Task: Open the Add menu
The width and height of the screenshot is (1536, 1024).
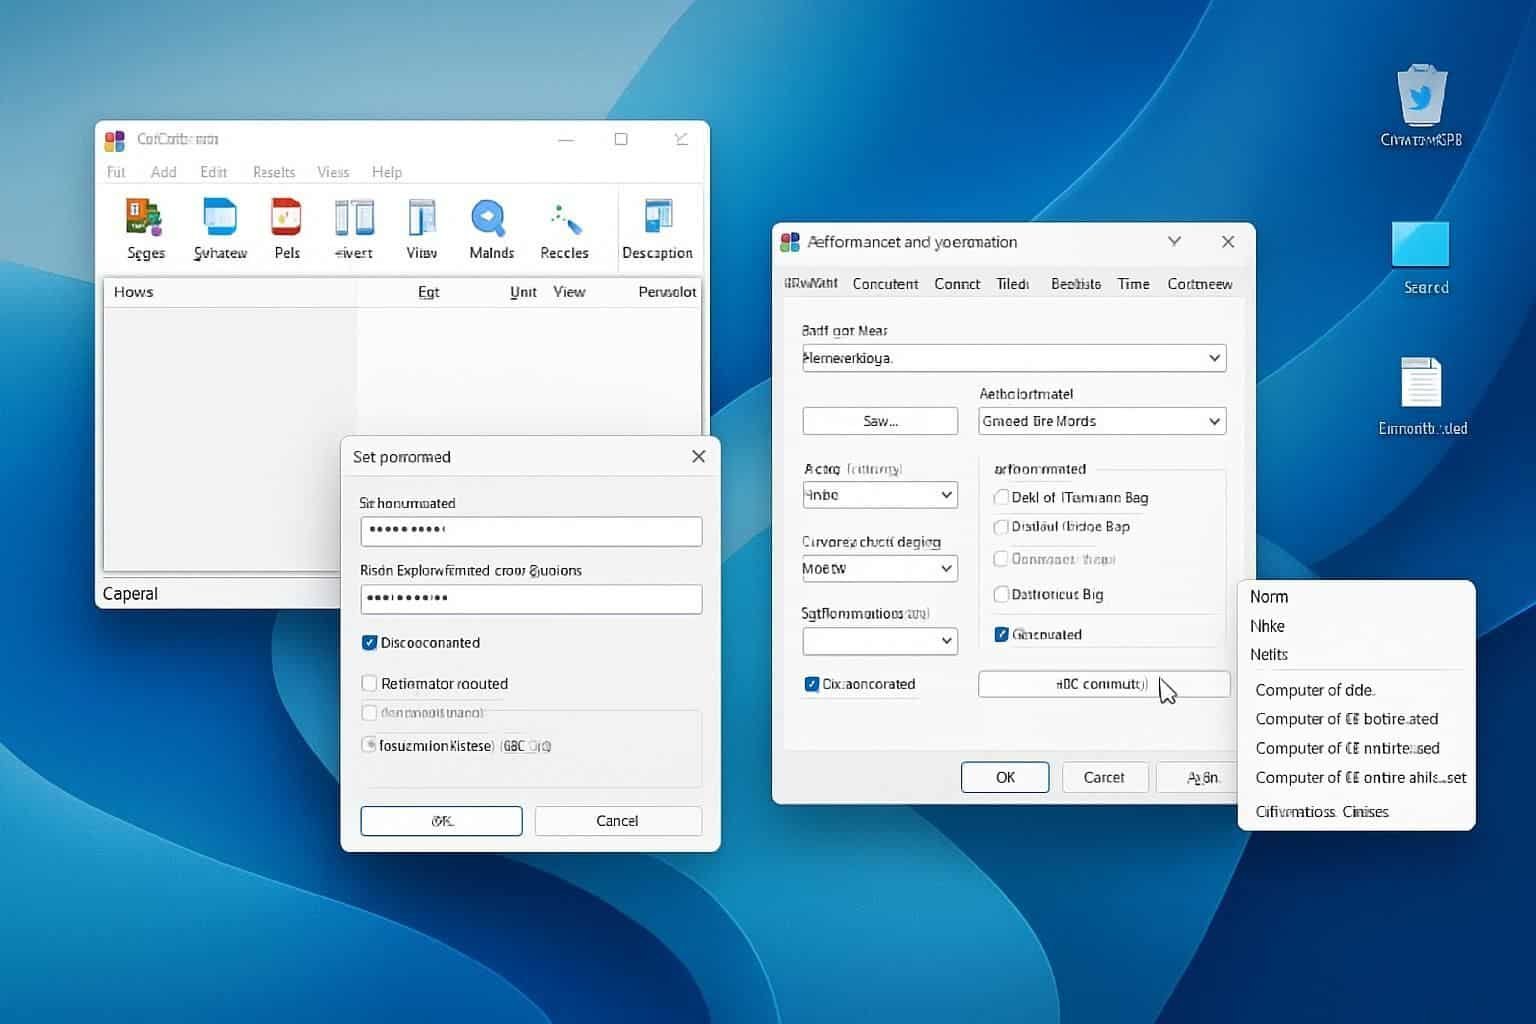Action: [164, 172]
